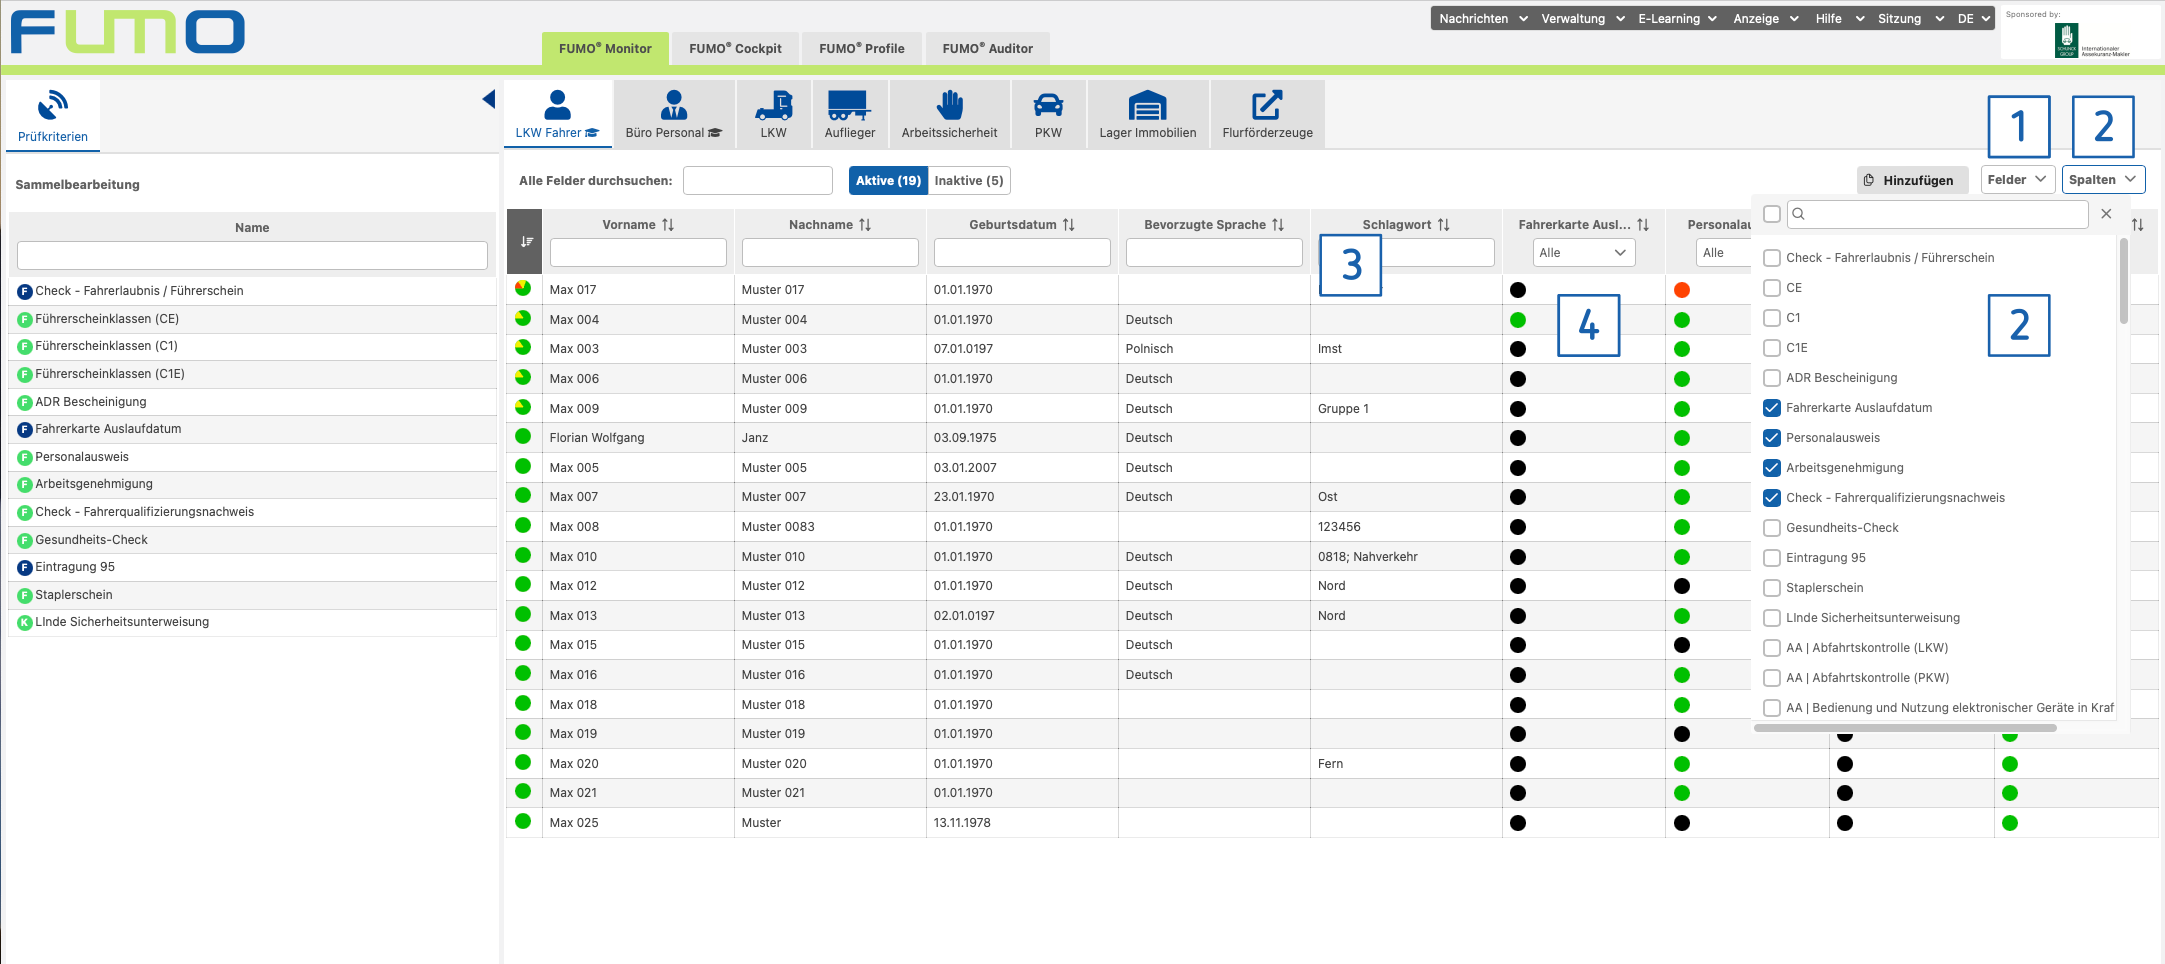Click the column list vertical scrollbar
Viewport: 2165px width, 964px height.
point(2123,282)
